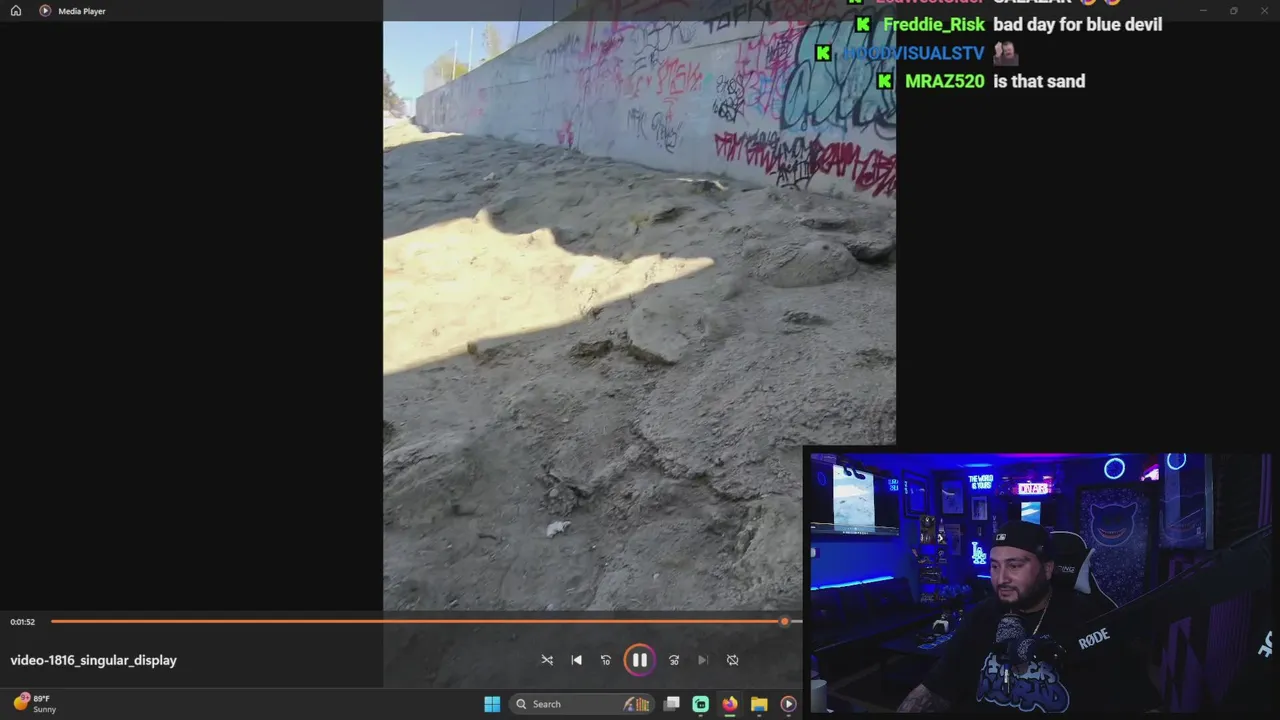
Task: Minimize the Media Player window
Action: tap(1203, 11)
